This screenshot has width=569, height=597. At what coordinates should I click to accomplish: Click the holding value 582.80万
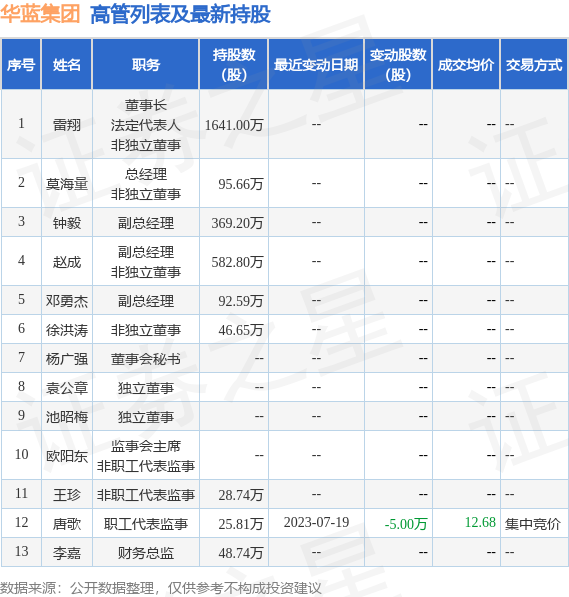tap(237, 262)
